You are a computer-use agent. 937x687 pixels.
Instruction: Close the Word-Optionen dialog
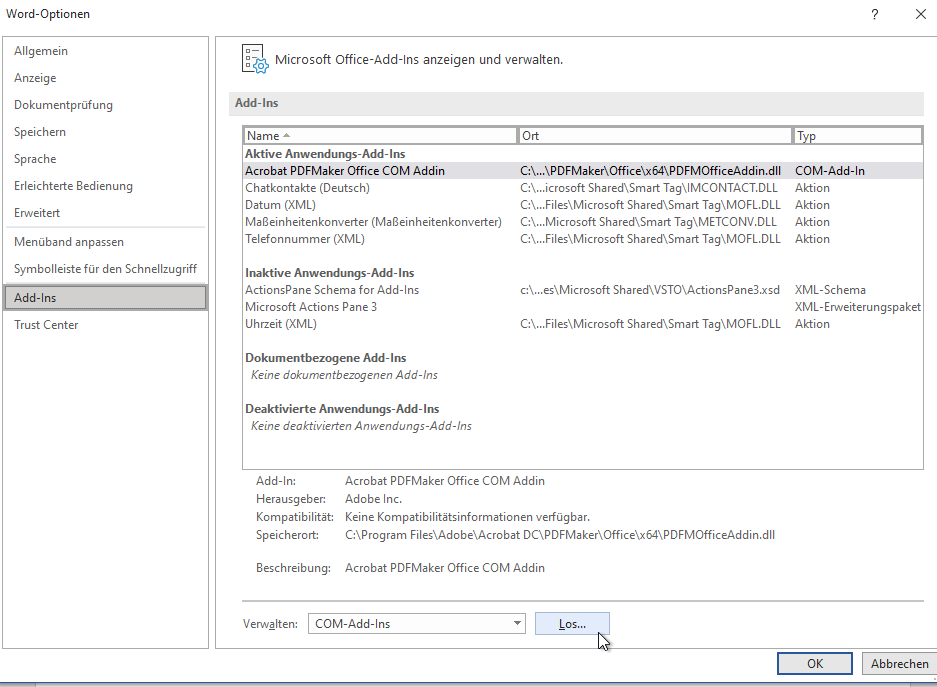pos(920,14)
